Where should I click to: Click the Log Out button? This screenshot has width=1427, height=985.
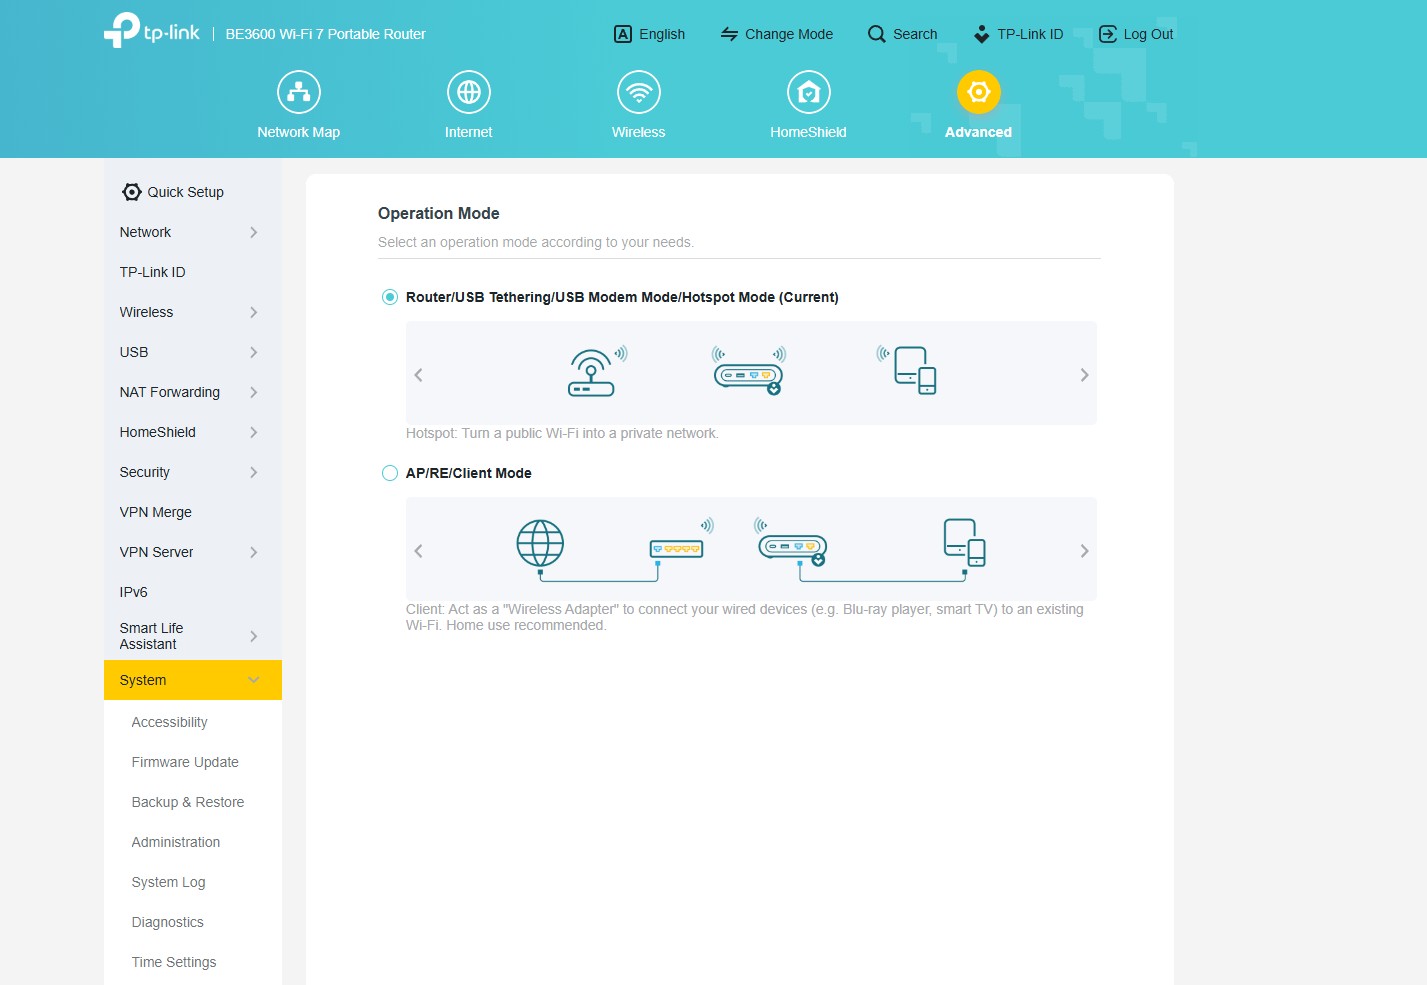[x=1136, y=34]
